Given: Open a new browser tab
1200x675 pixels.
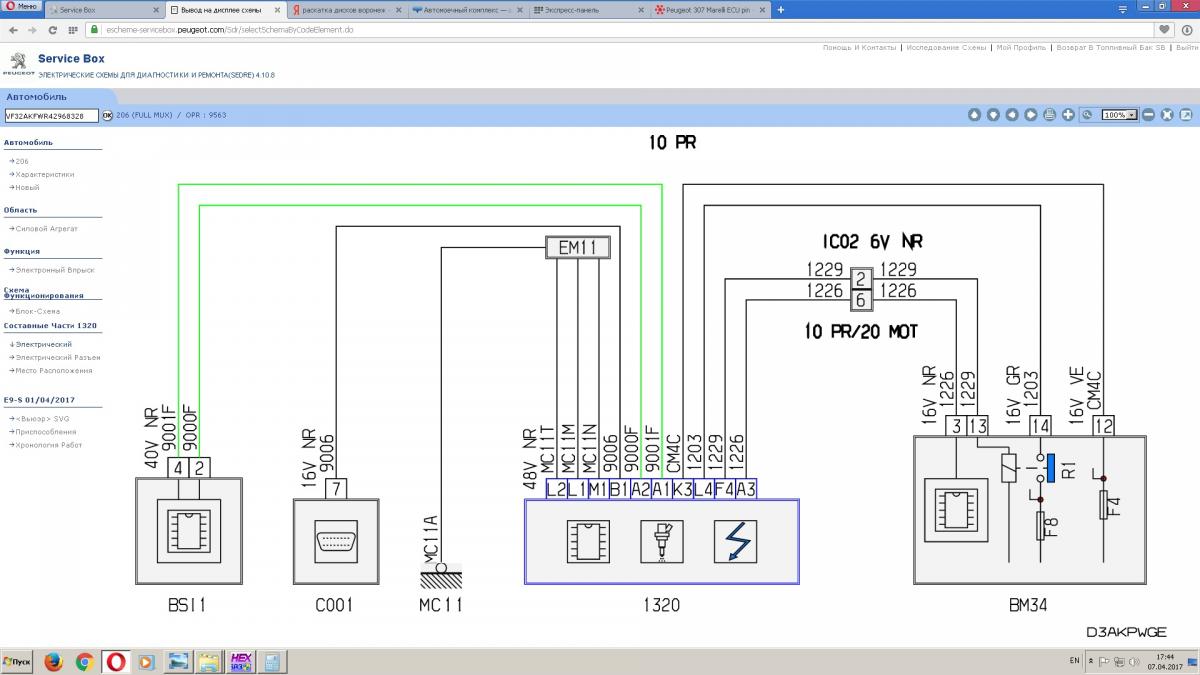Looking at the screenshot, I should [x=780, y=9].
